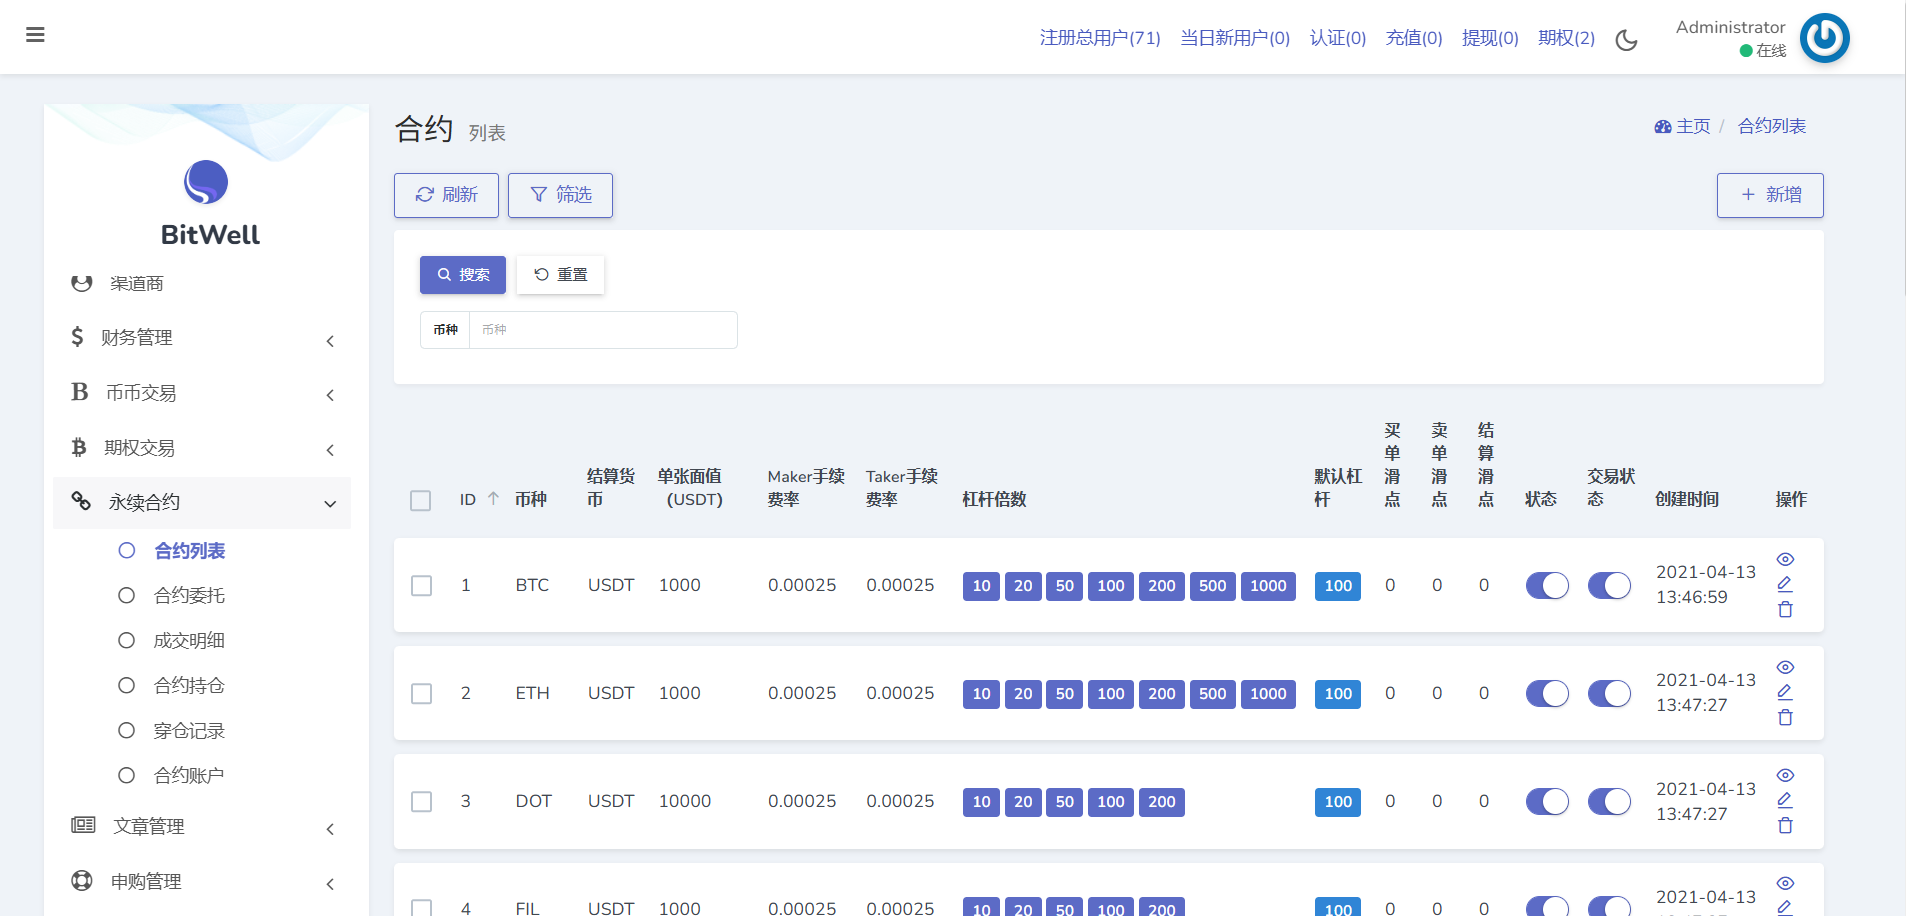
Task: Click the Administrator power avatar icon
Action: click(x=1824, y=38)
